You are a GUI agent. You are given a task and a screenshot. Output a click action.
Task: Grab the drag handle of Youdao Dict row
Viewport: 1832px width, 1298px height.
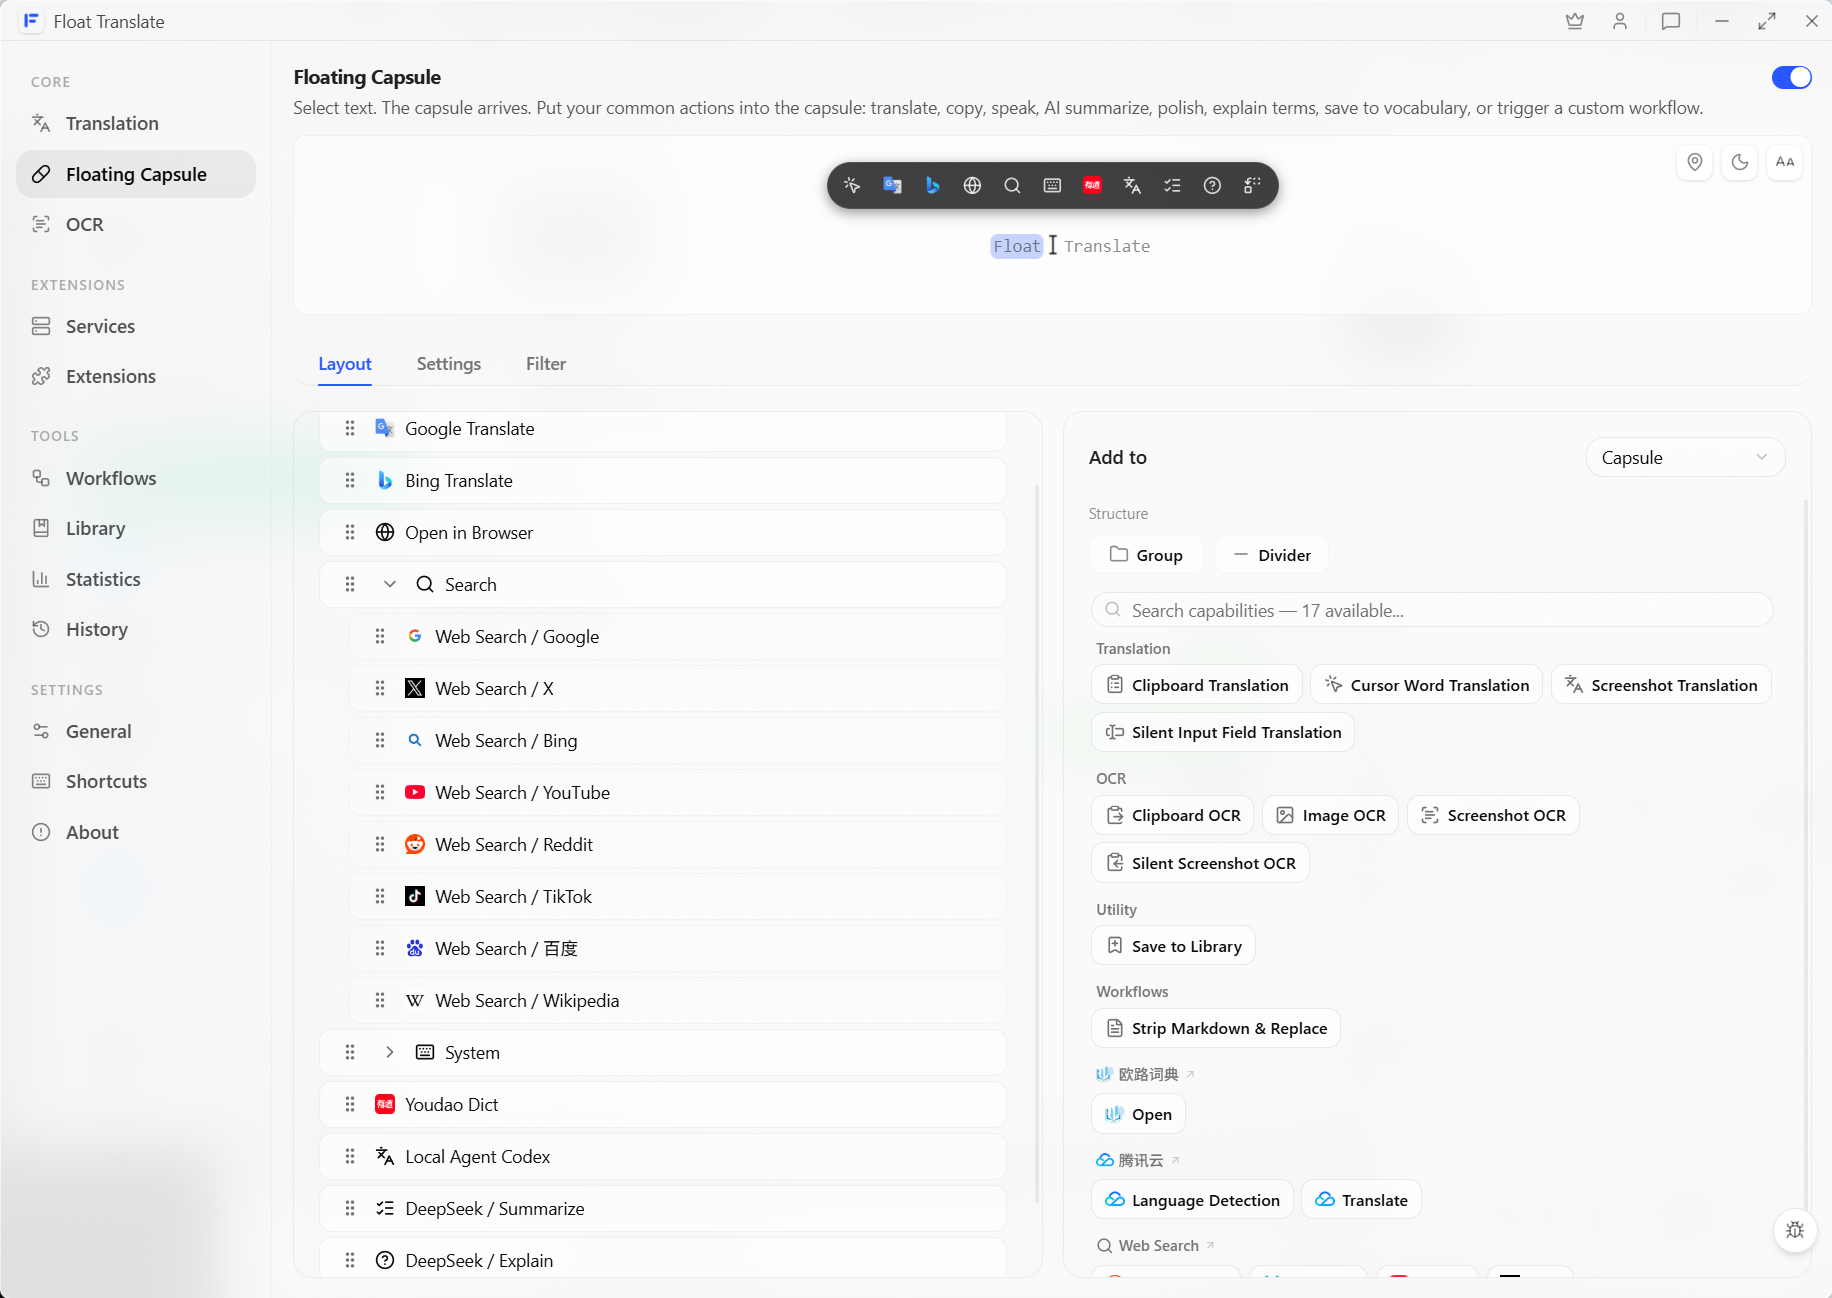click(350, 1105)
